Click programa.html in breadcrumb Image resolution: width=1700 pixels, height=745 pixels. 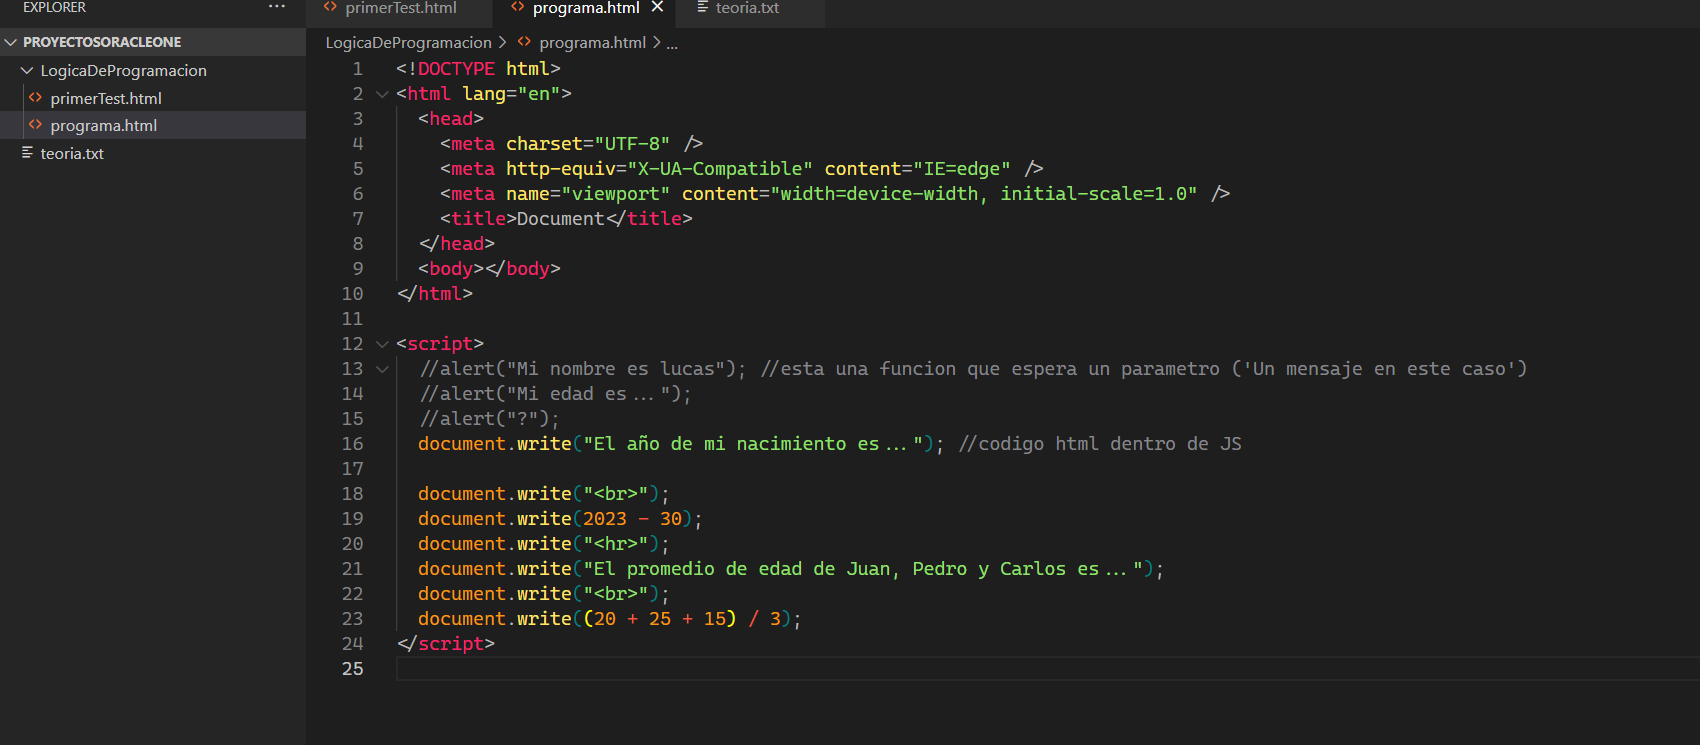[x=592, y=42]
